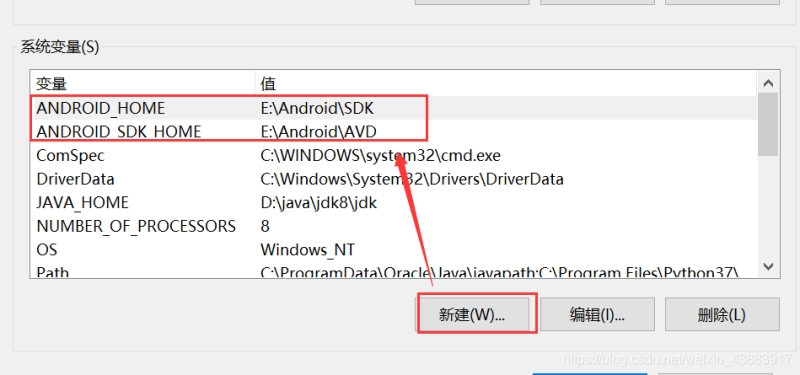
Task: Click the 变量 column header
Action: [x=142, y=83]
